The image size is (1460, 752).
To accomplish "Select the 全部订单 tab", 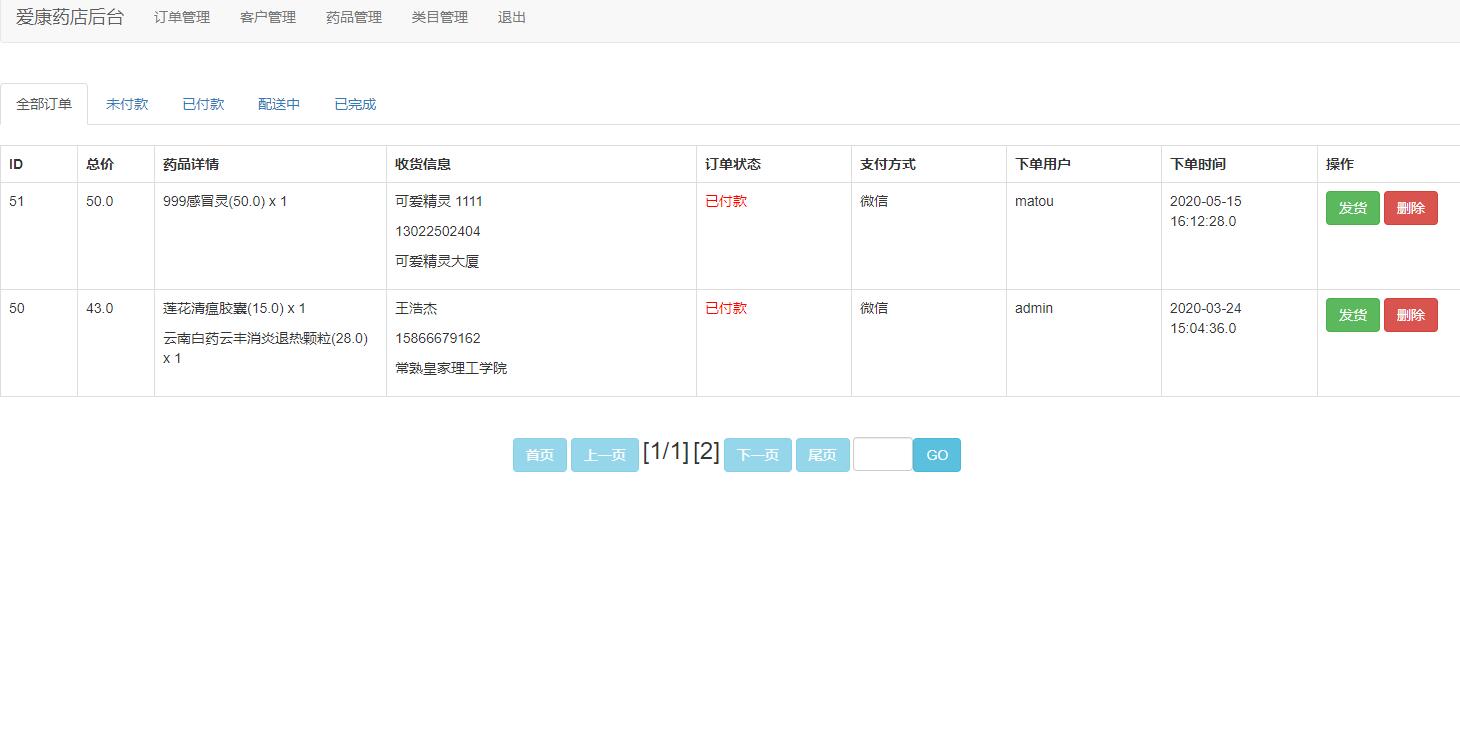I will click(x=44, y=103).
